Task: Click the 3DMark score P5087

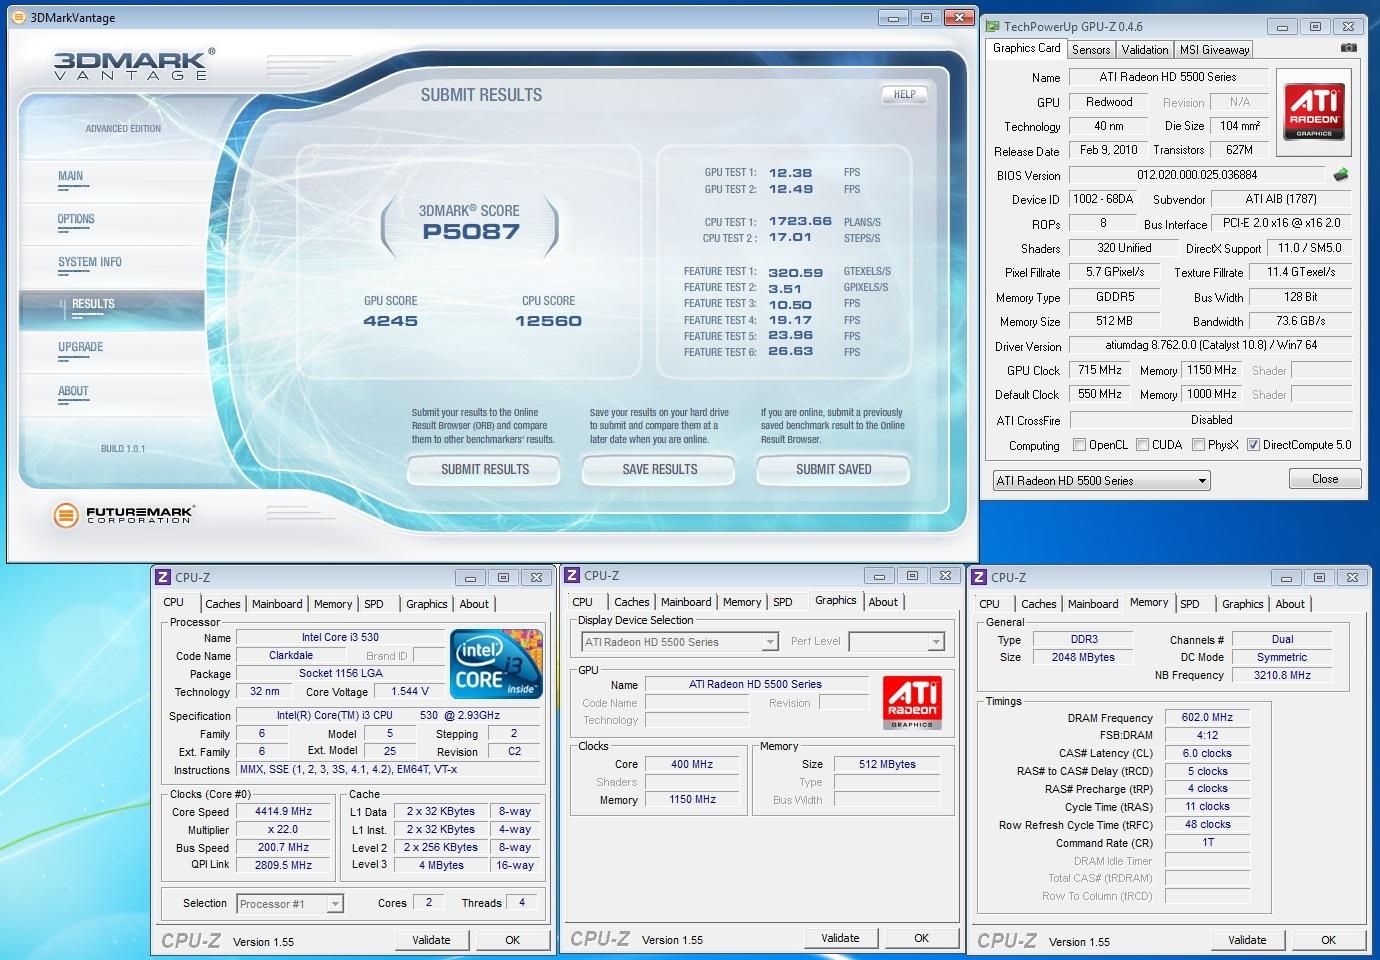Action: coord(470,232)
